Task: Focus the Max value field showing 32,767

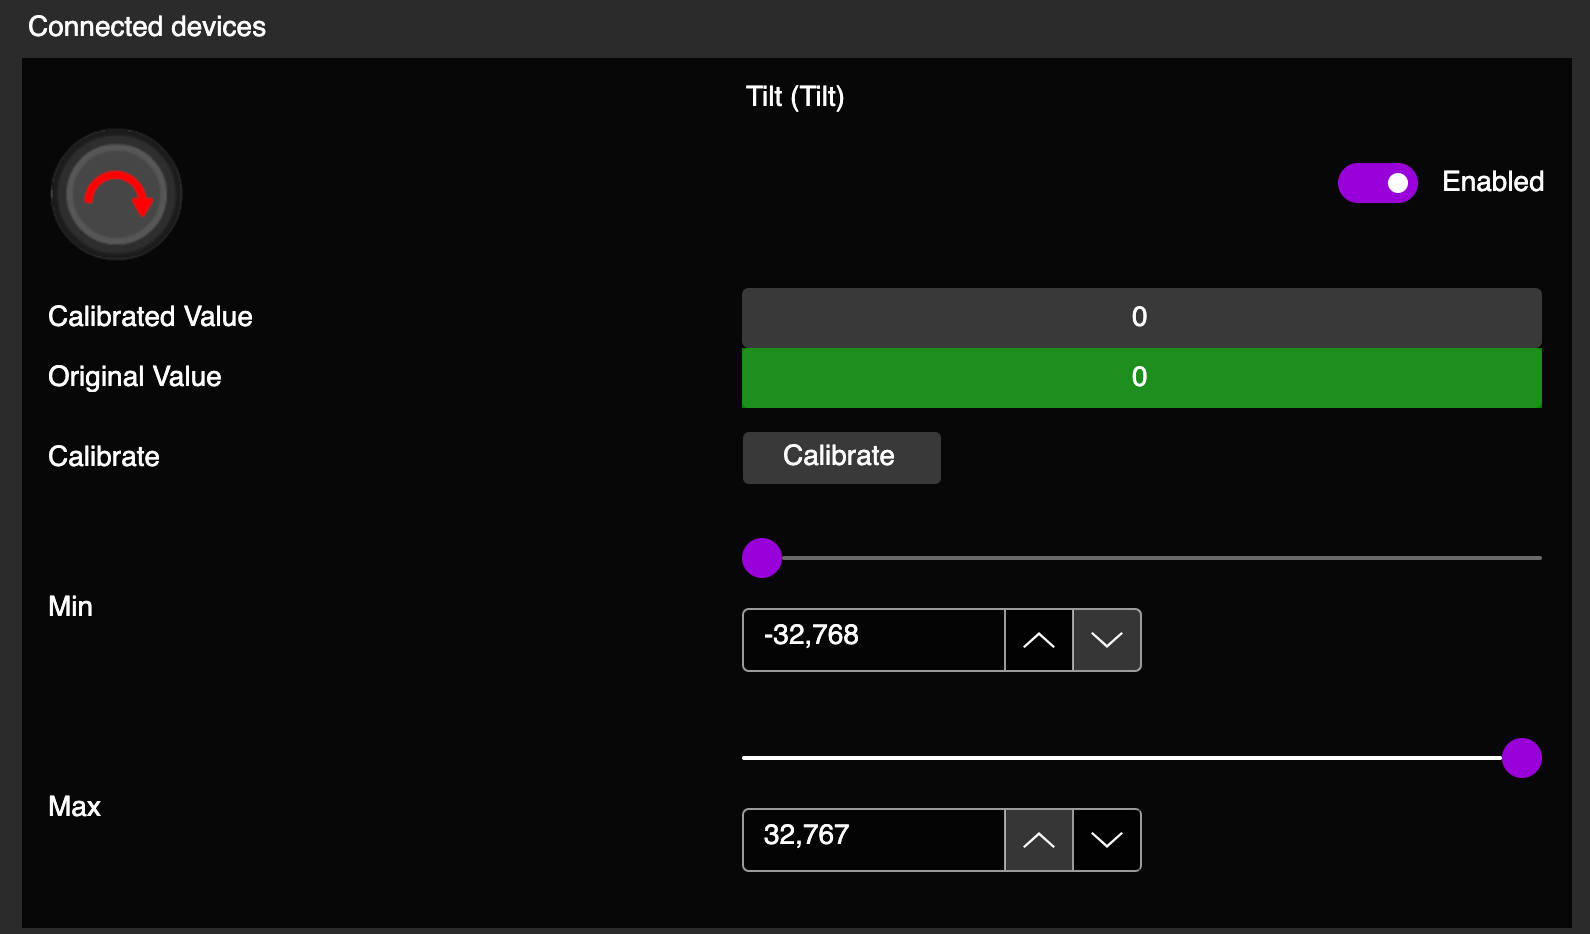Action: coord(873,840)
